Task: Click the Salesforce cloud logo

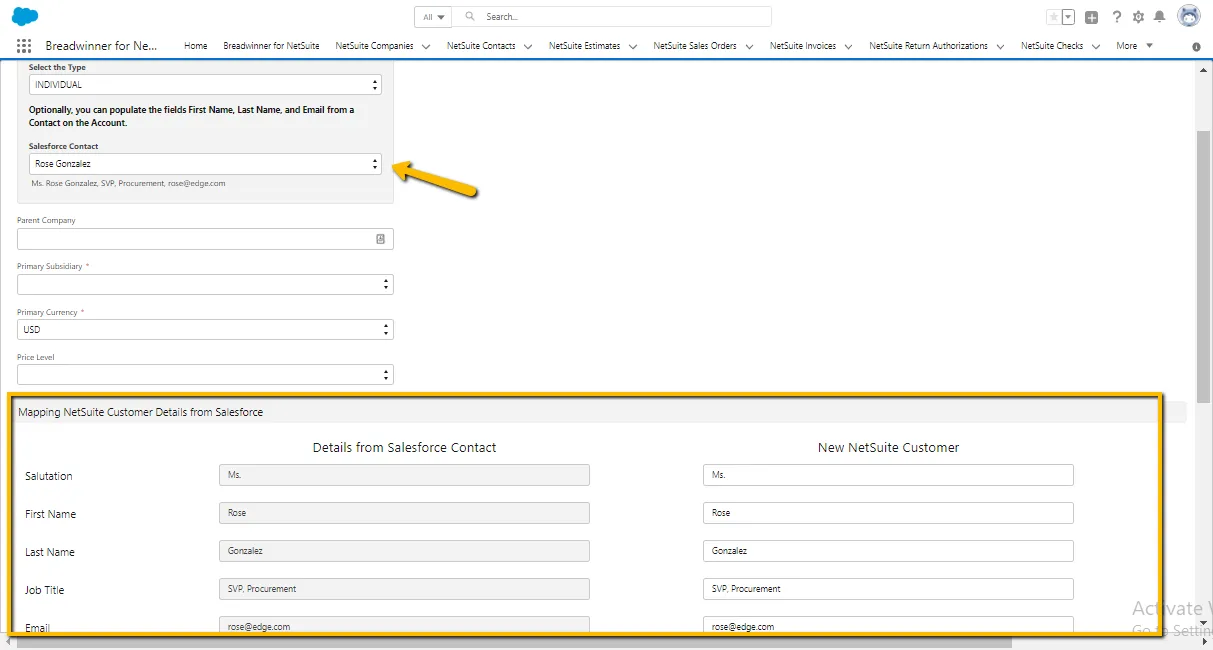Action: (x=25, y=16)
